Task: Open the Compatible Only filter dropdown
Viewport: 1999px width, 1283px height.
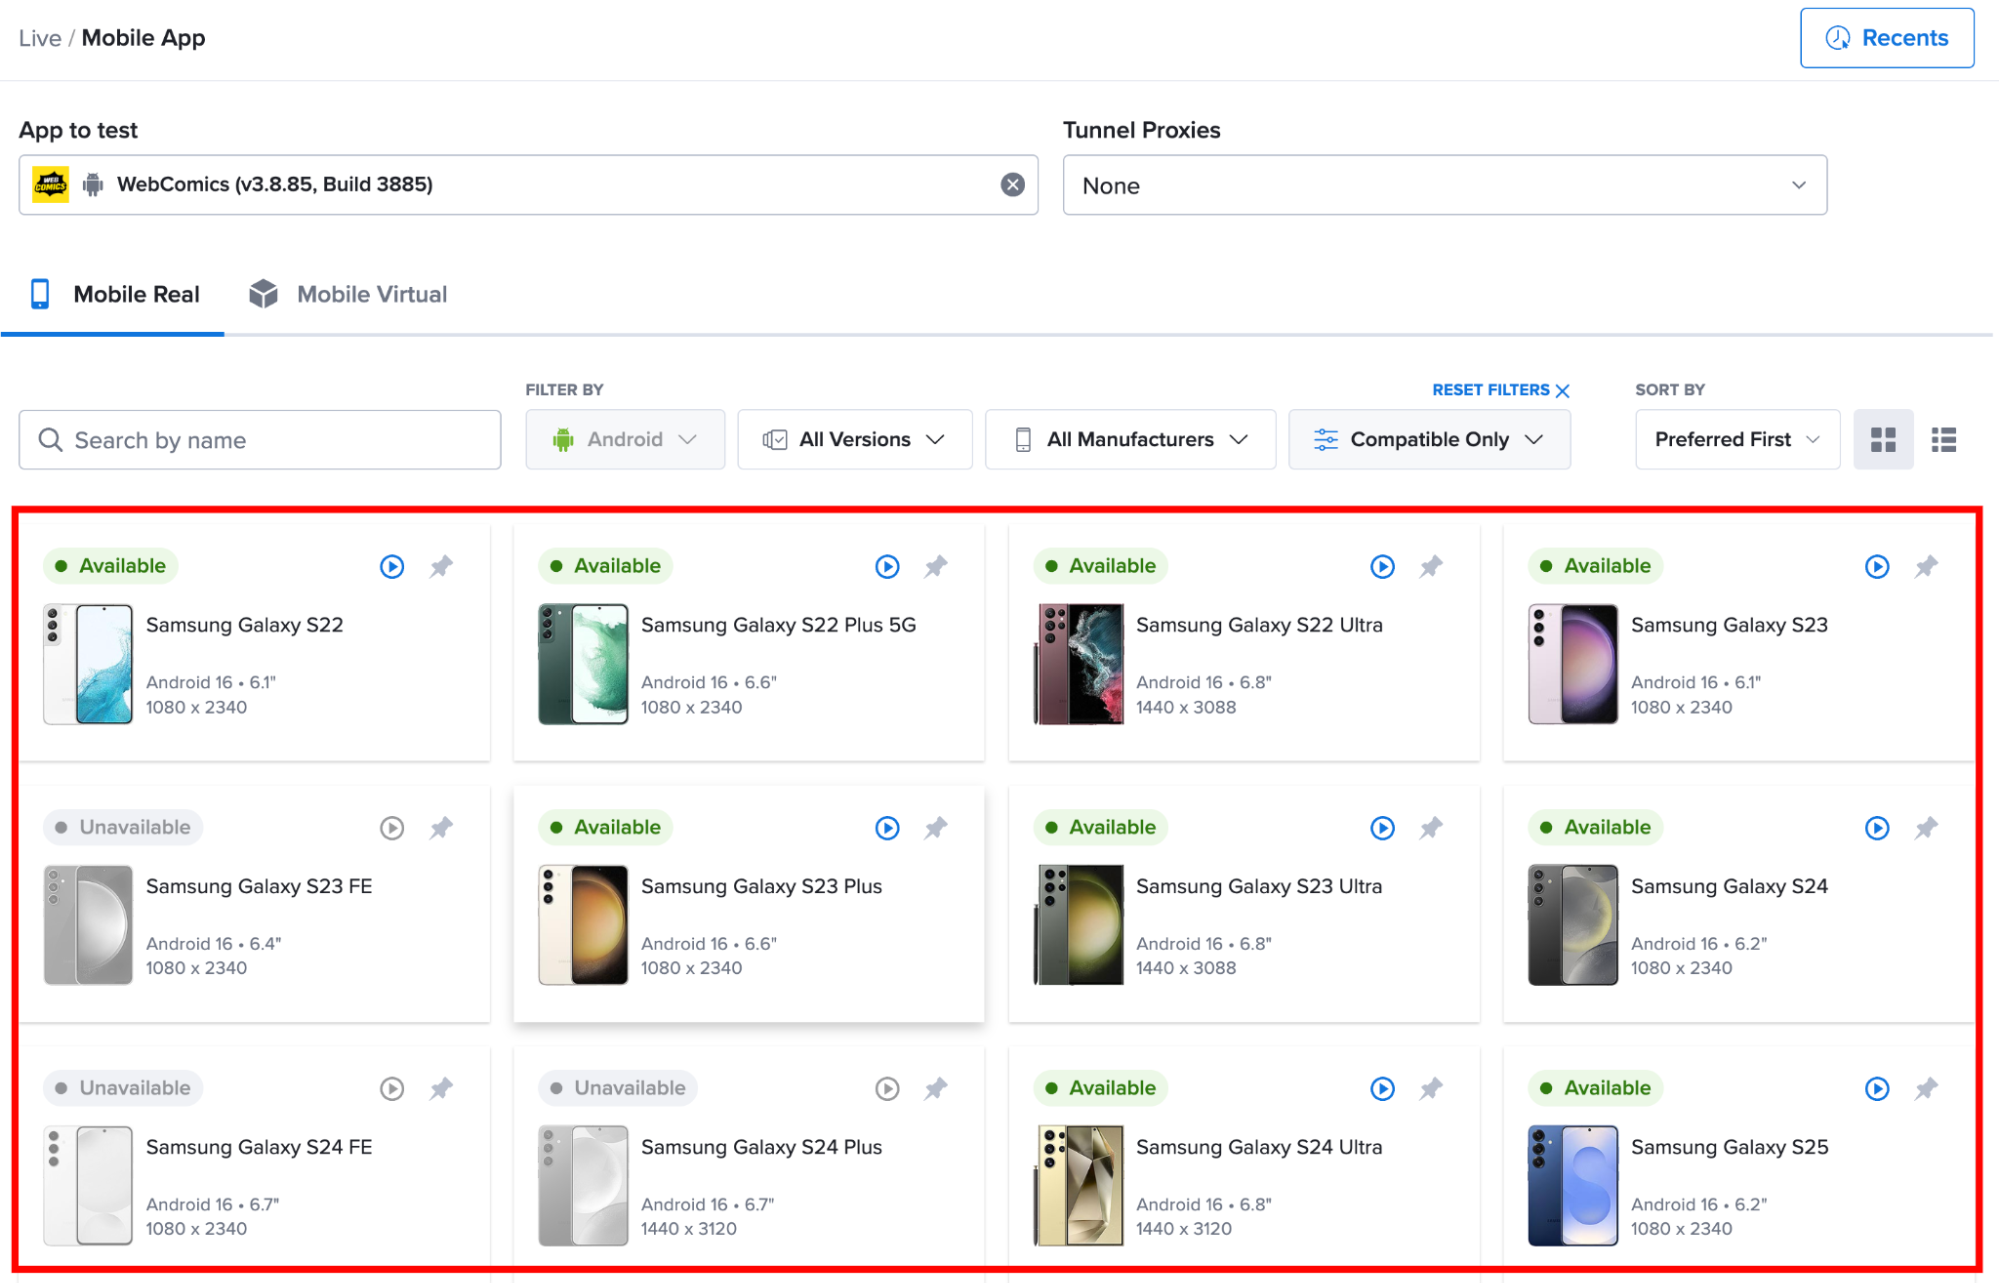Action: [1429, 440]
